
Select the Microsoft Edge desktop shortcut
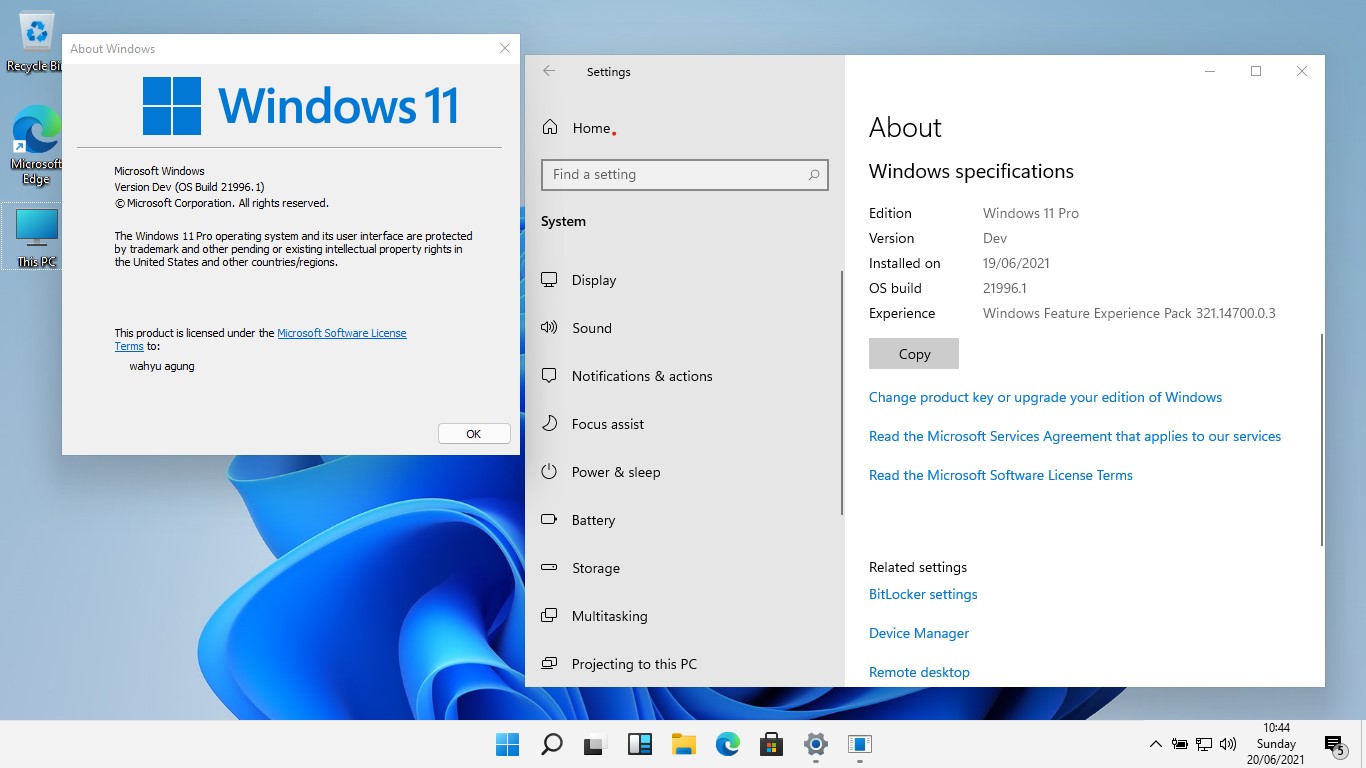[36, 146]
